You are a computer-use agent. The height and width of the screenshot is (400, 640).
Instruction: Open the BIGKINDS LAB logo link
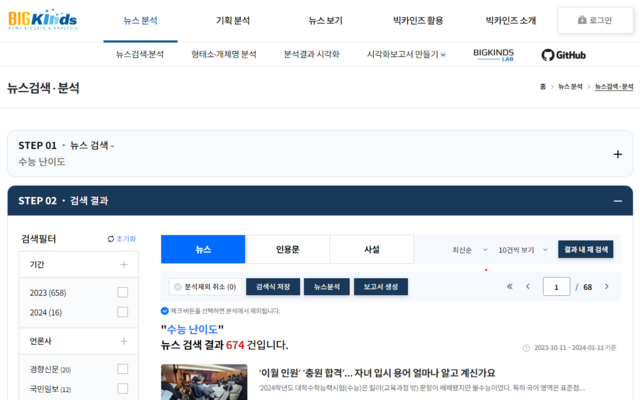coord(493,55)
